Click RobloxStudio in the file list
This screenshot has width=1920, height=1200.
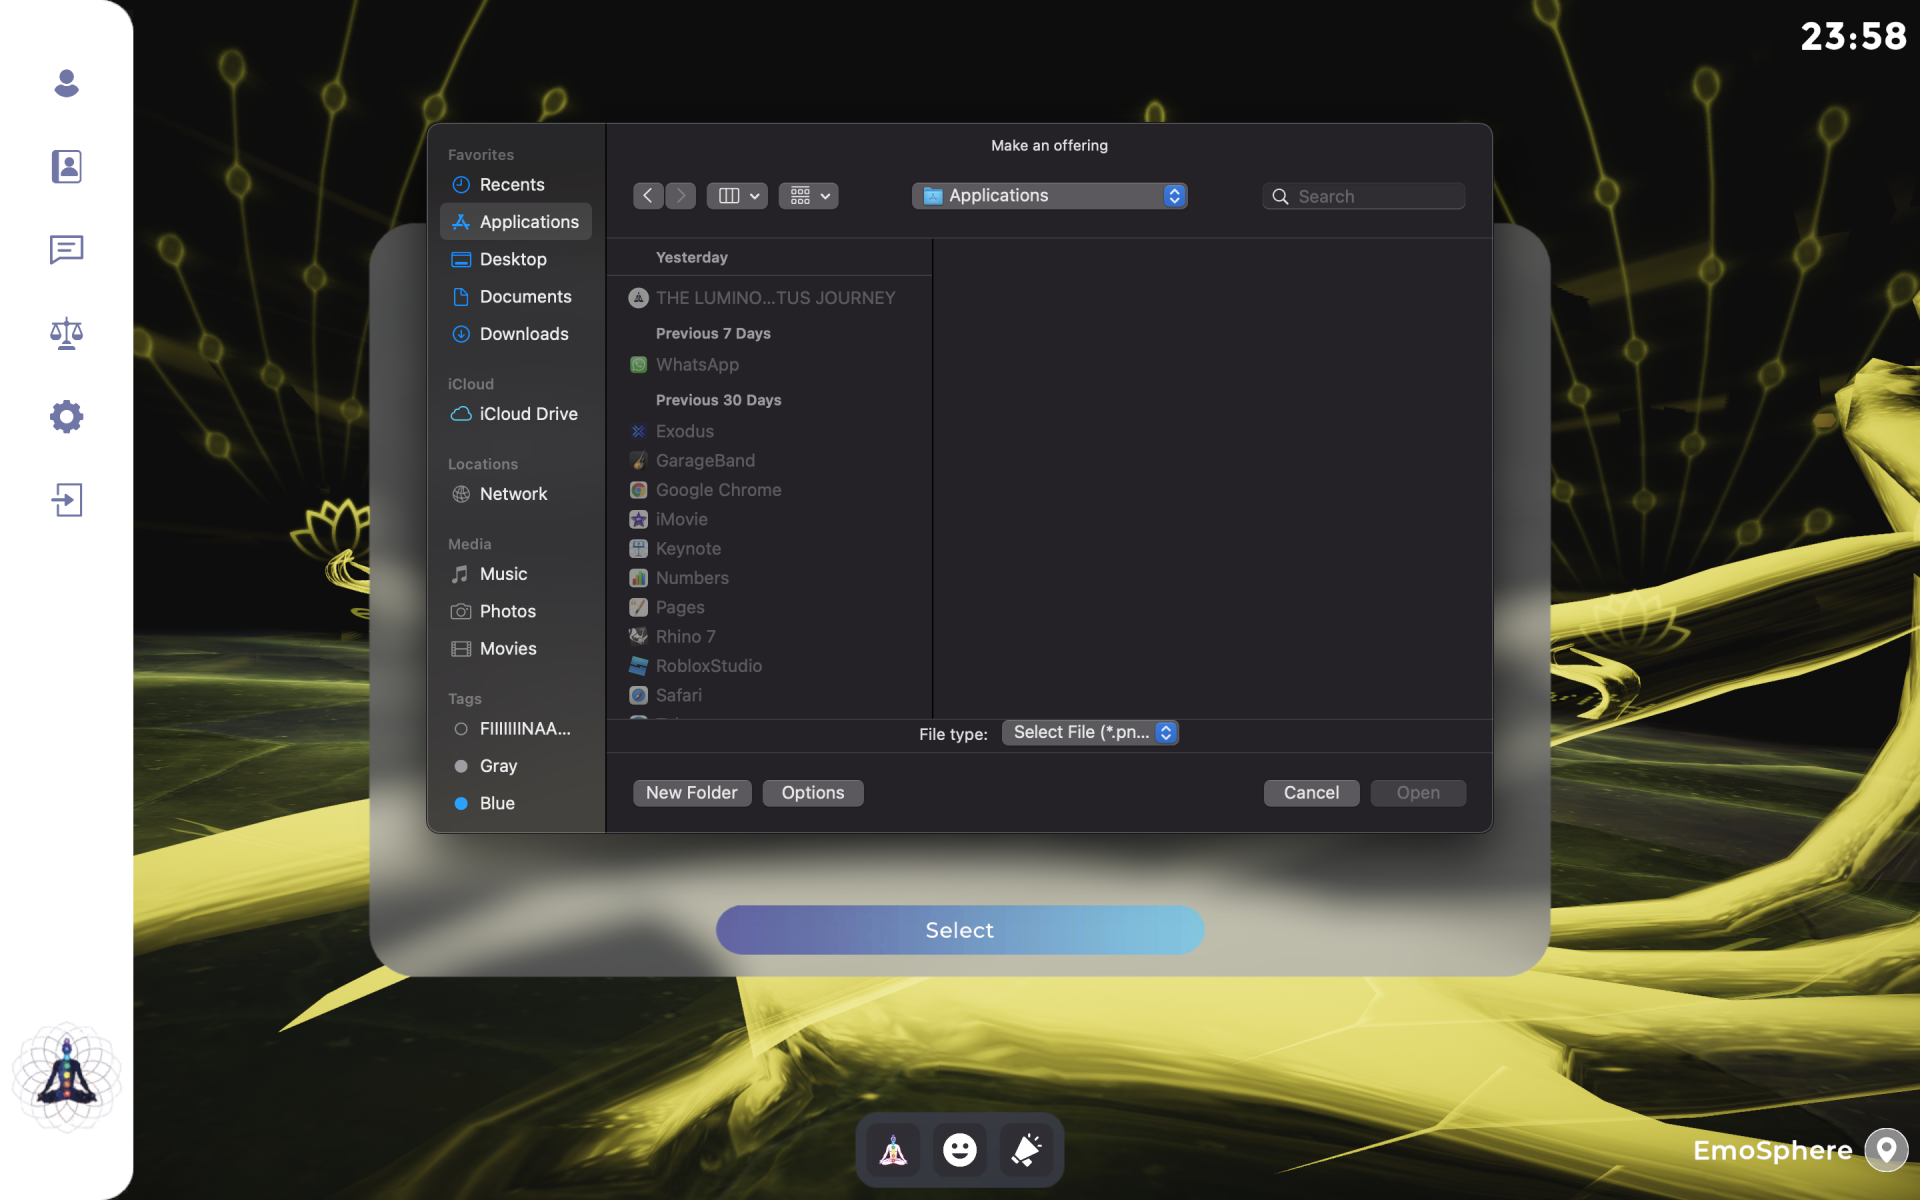tap(770, 666)
